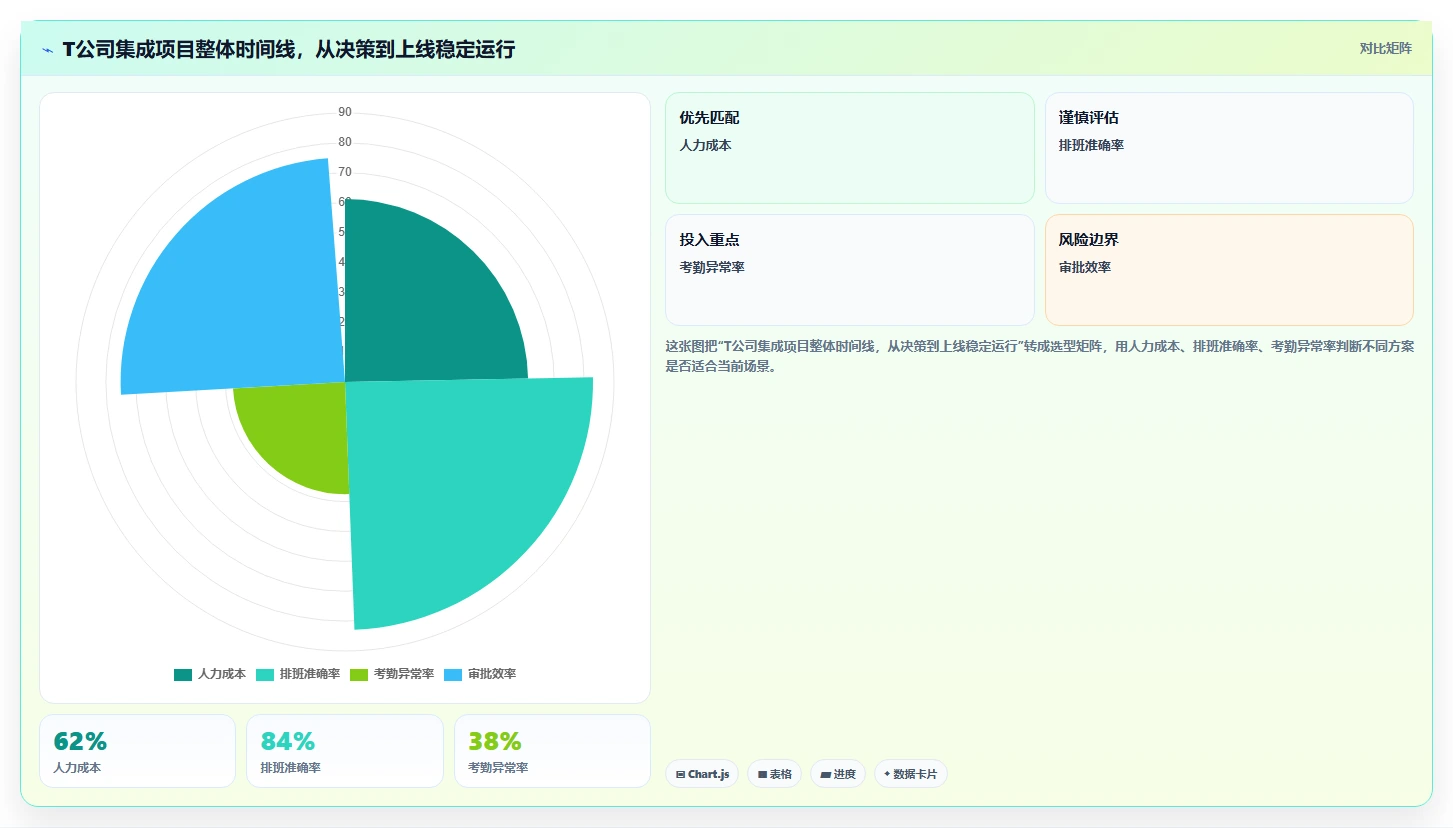Toggle 排班准确率 legend swatch
Viewport: 1453px width, 828px height.
coord(265,675)
